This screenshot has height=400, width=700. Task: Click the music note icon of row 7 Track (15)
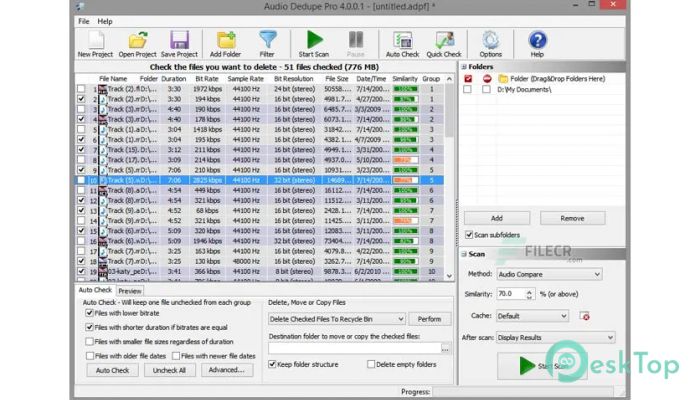click(x=103, y=150)
